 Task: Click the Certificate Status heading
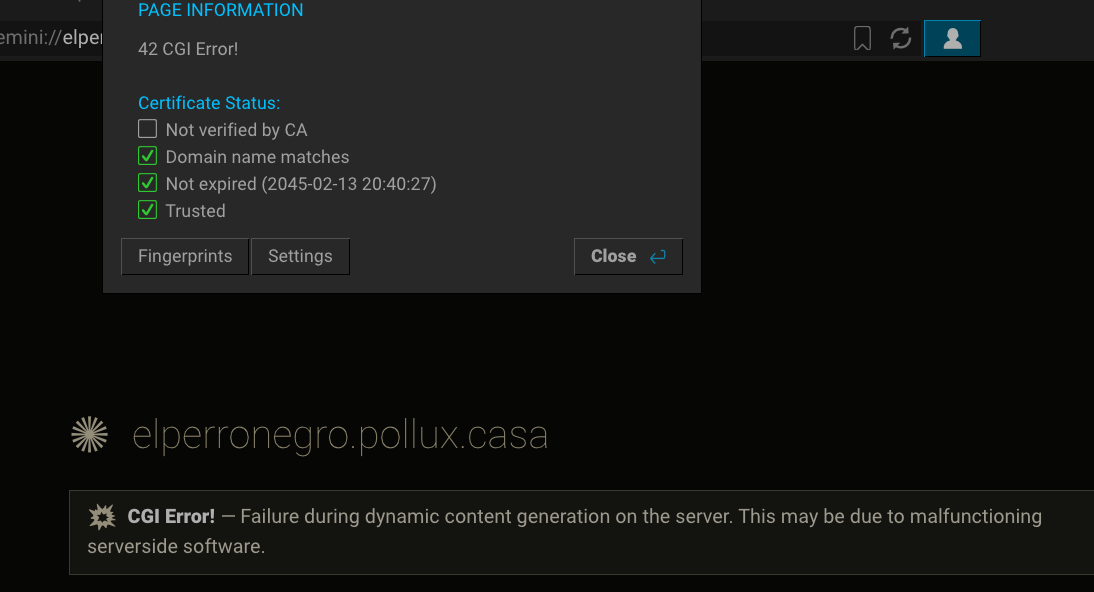(209, 103)
